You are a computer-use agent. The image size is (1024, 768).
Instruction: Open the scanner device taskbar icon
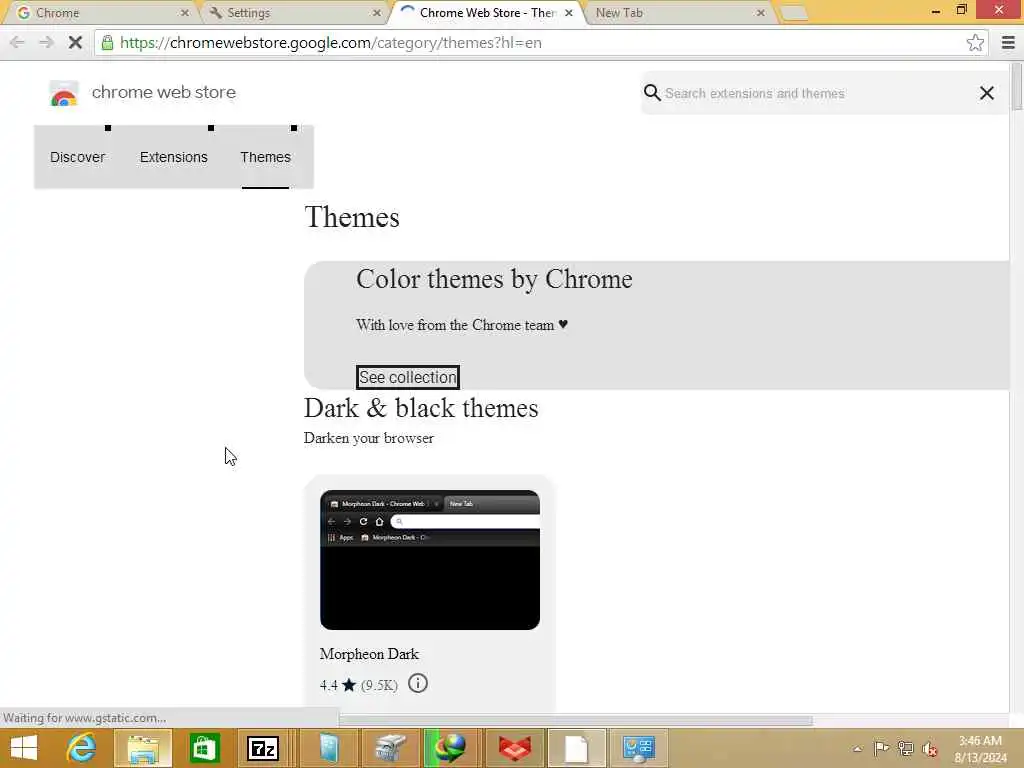[389, 748]
